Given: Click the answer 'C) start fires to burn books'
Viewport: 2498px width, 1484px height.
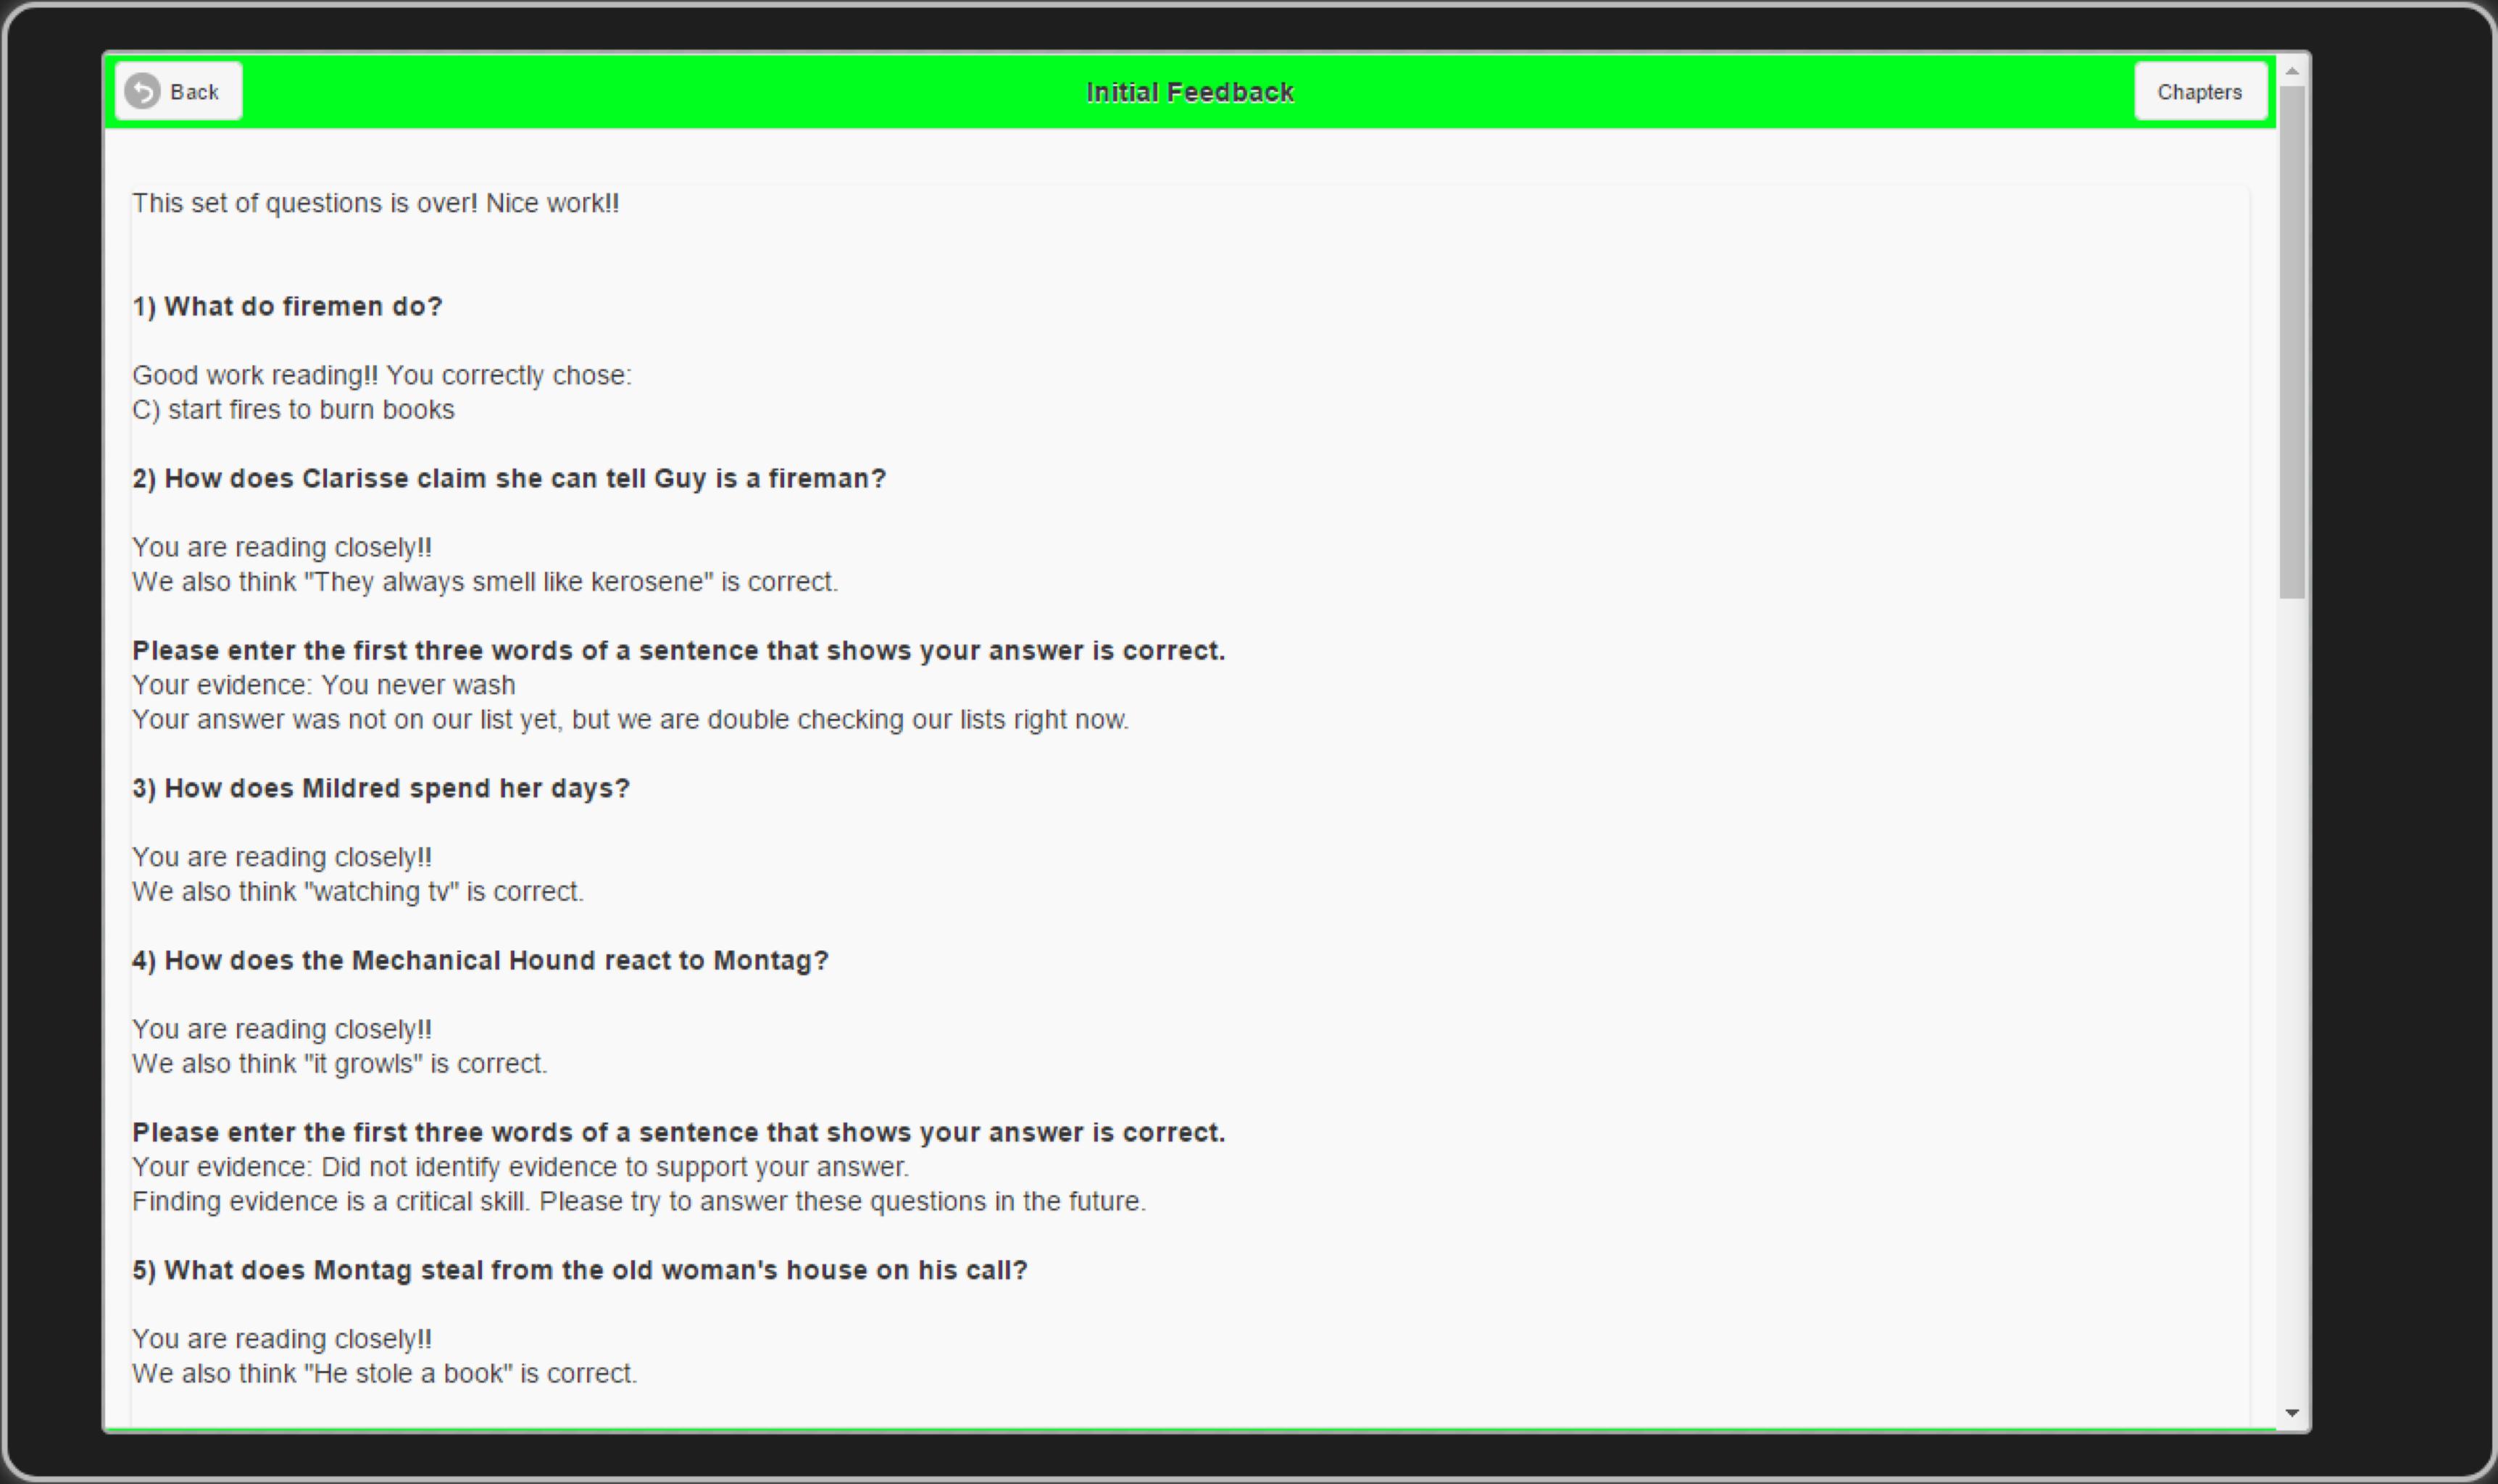Looking at the screenshot, I should point(293,409).
